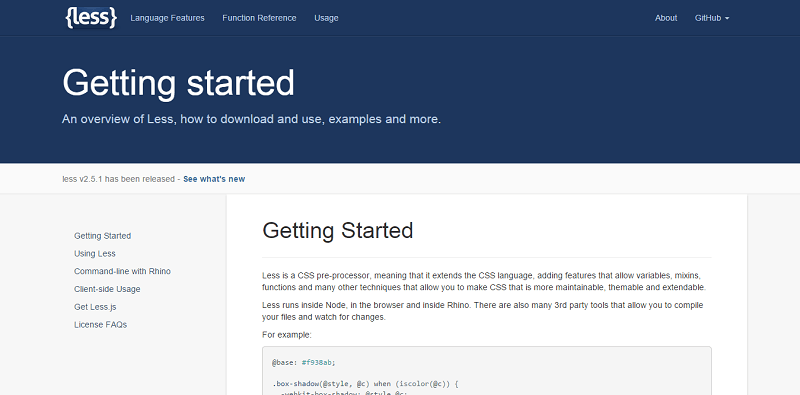Click the @base: #f938ab; code line

pos(304,362)
